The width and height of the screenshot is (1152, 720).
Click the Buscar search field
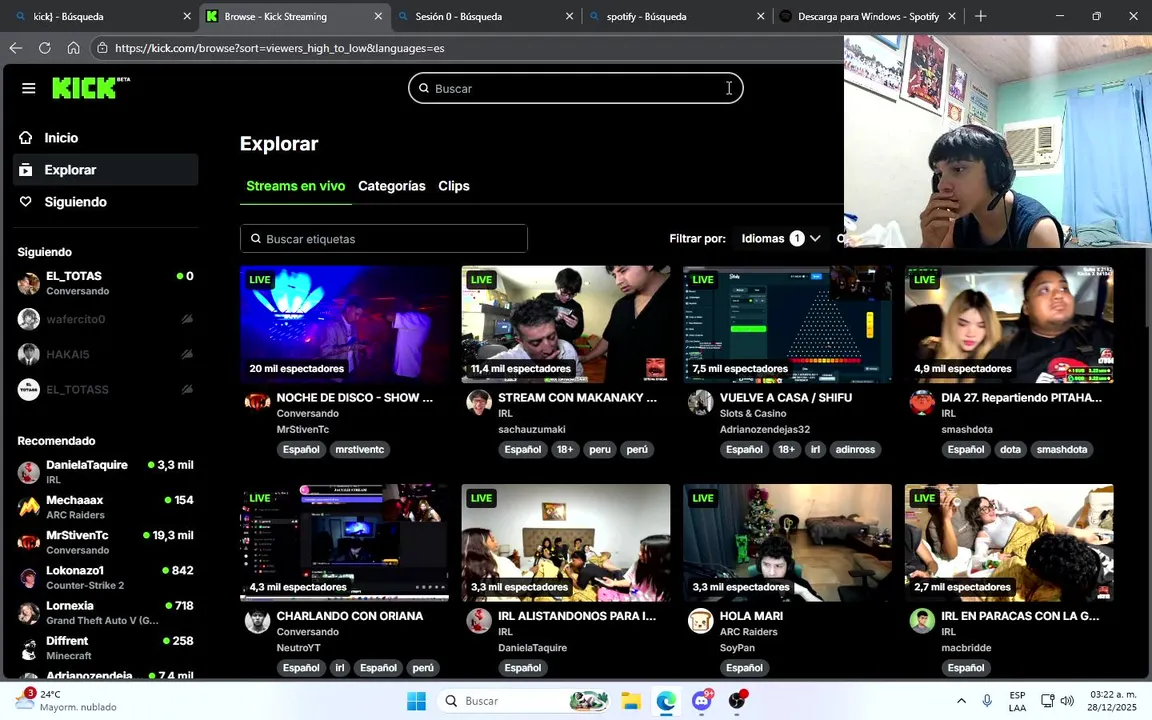[x=575, y=88]
